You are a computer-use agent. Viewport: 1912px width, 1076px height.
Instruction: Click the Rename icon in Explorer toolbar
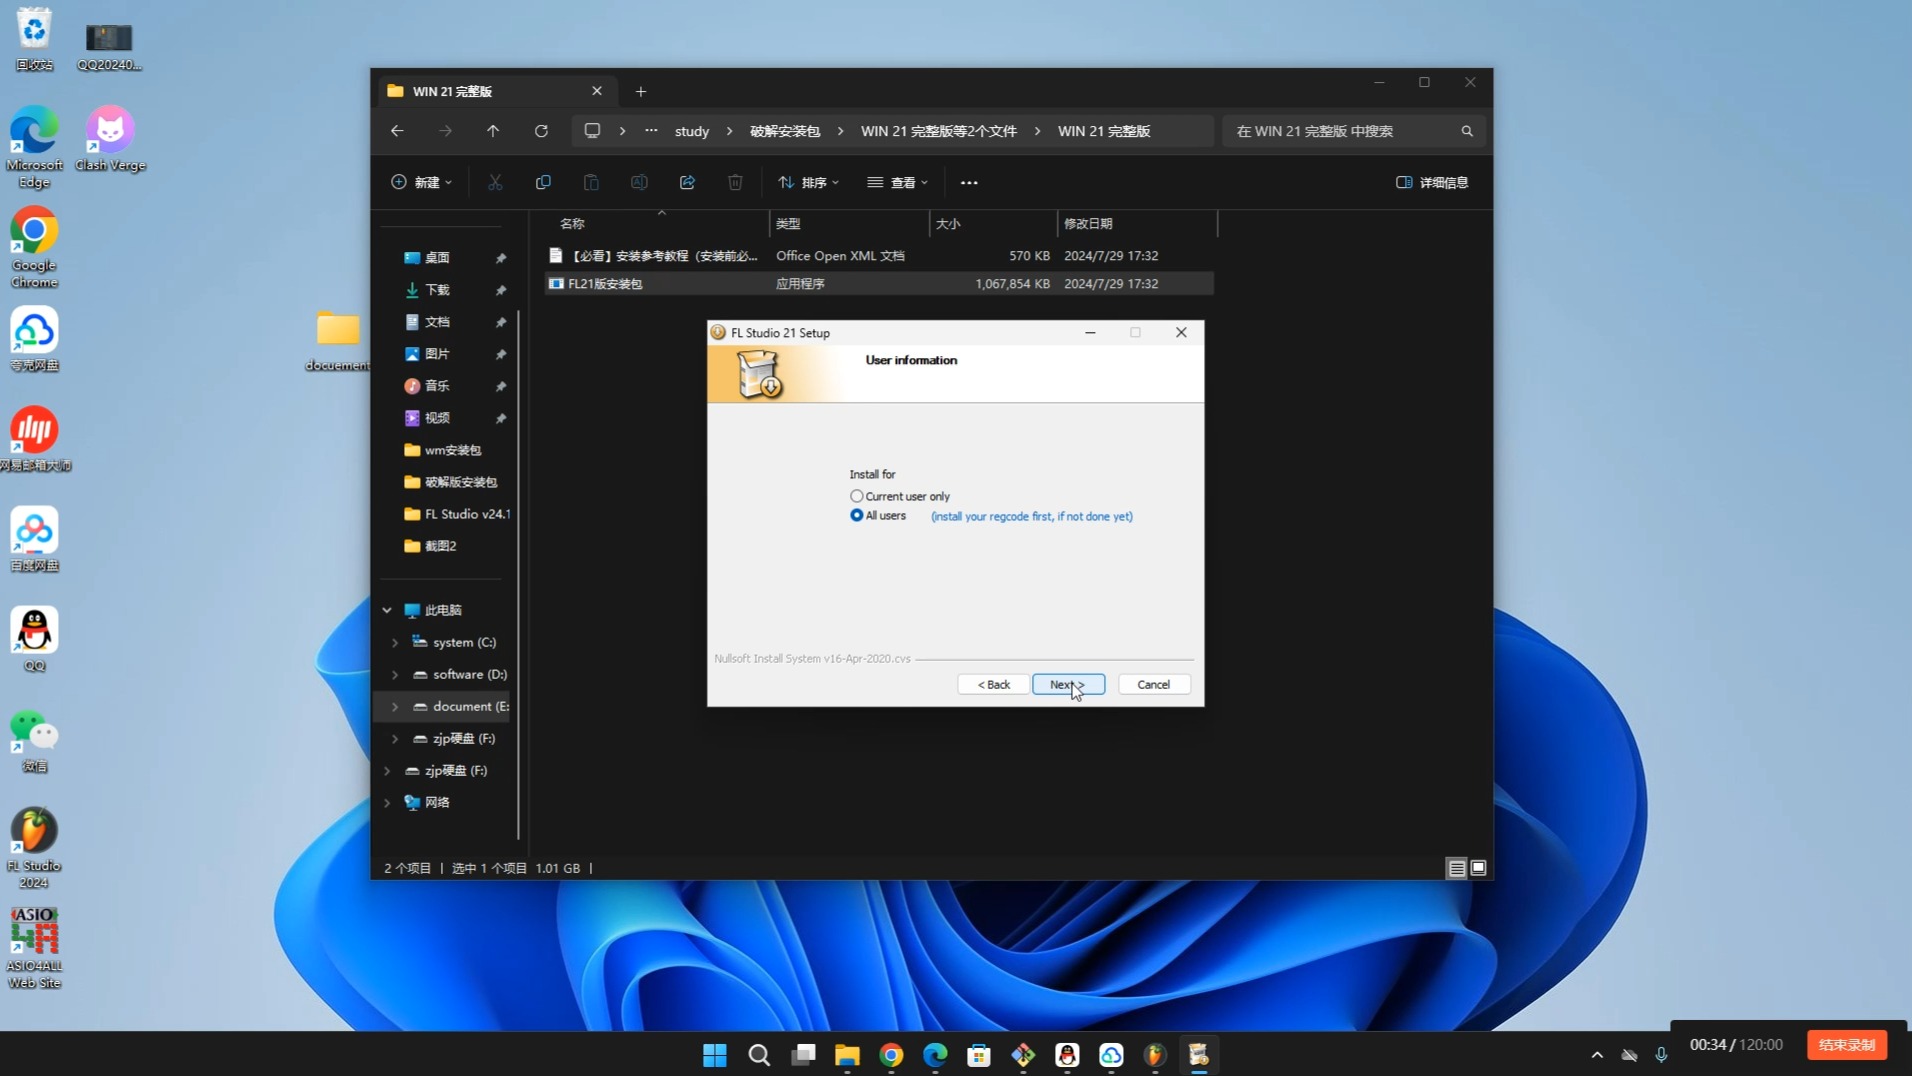(x=639, y=182)
